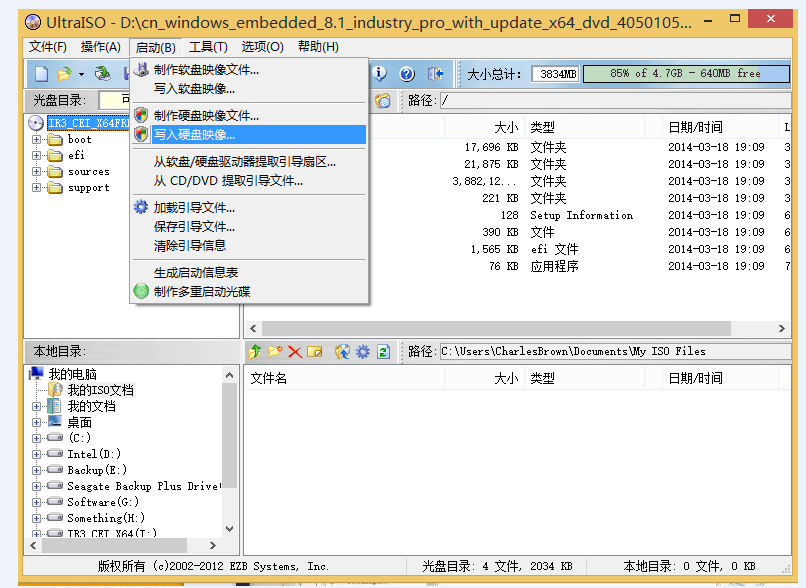806x588 pixels.
Task: Select 我的ISO文档 in local tree
Action: pos(100,390)
